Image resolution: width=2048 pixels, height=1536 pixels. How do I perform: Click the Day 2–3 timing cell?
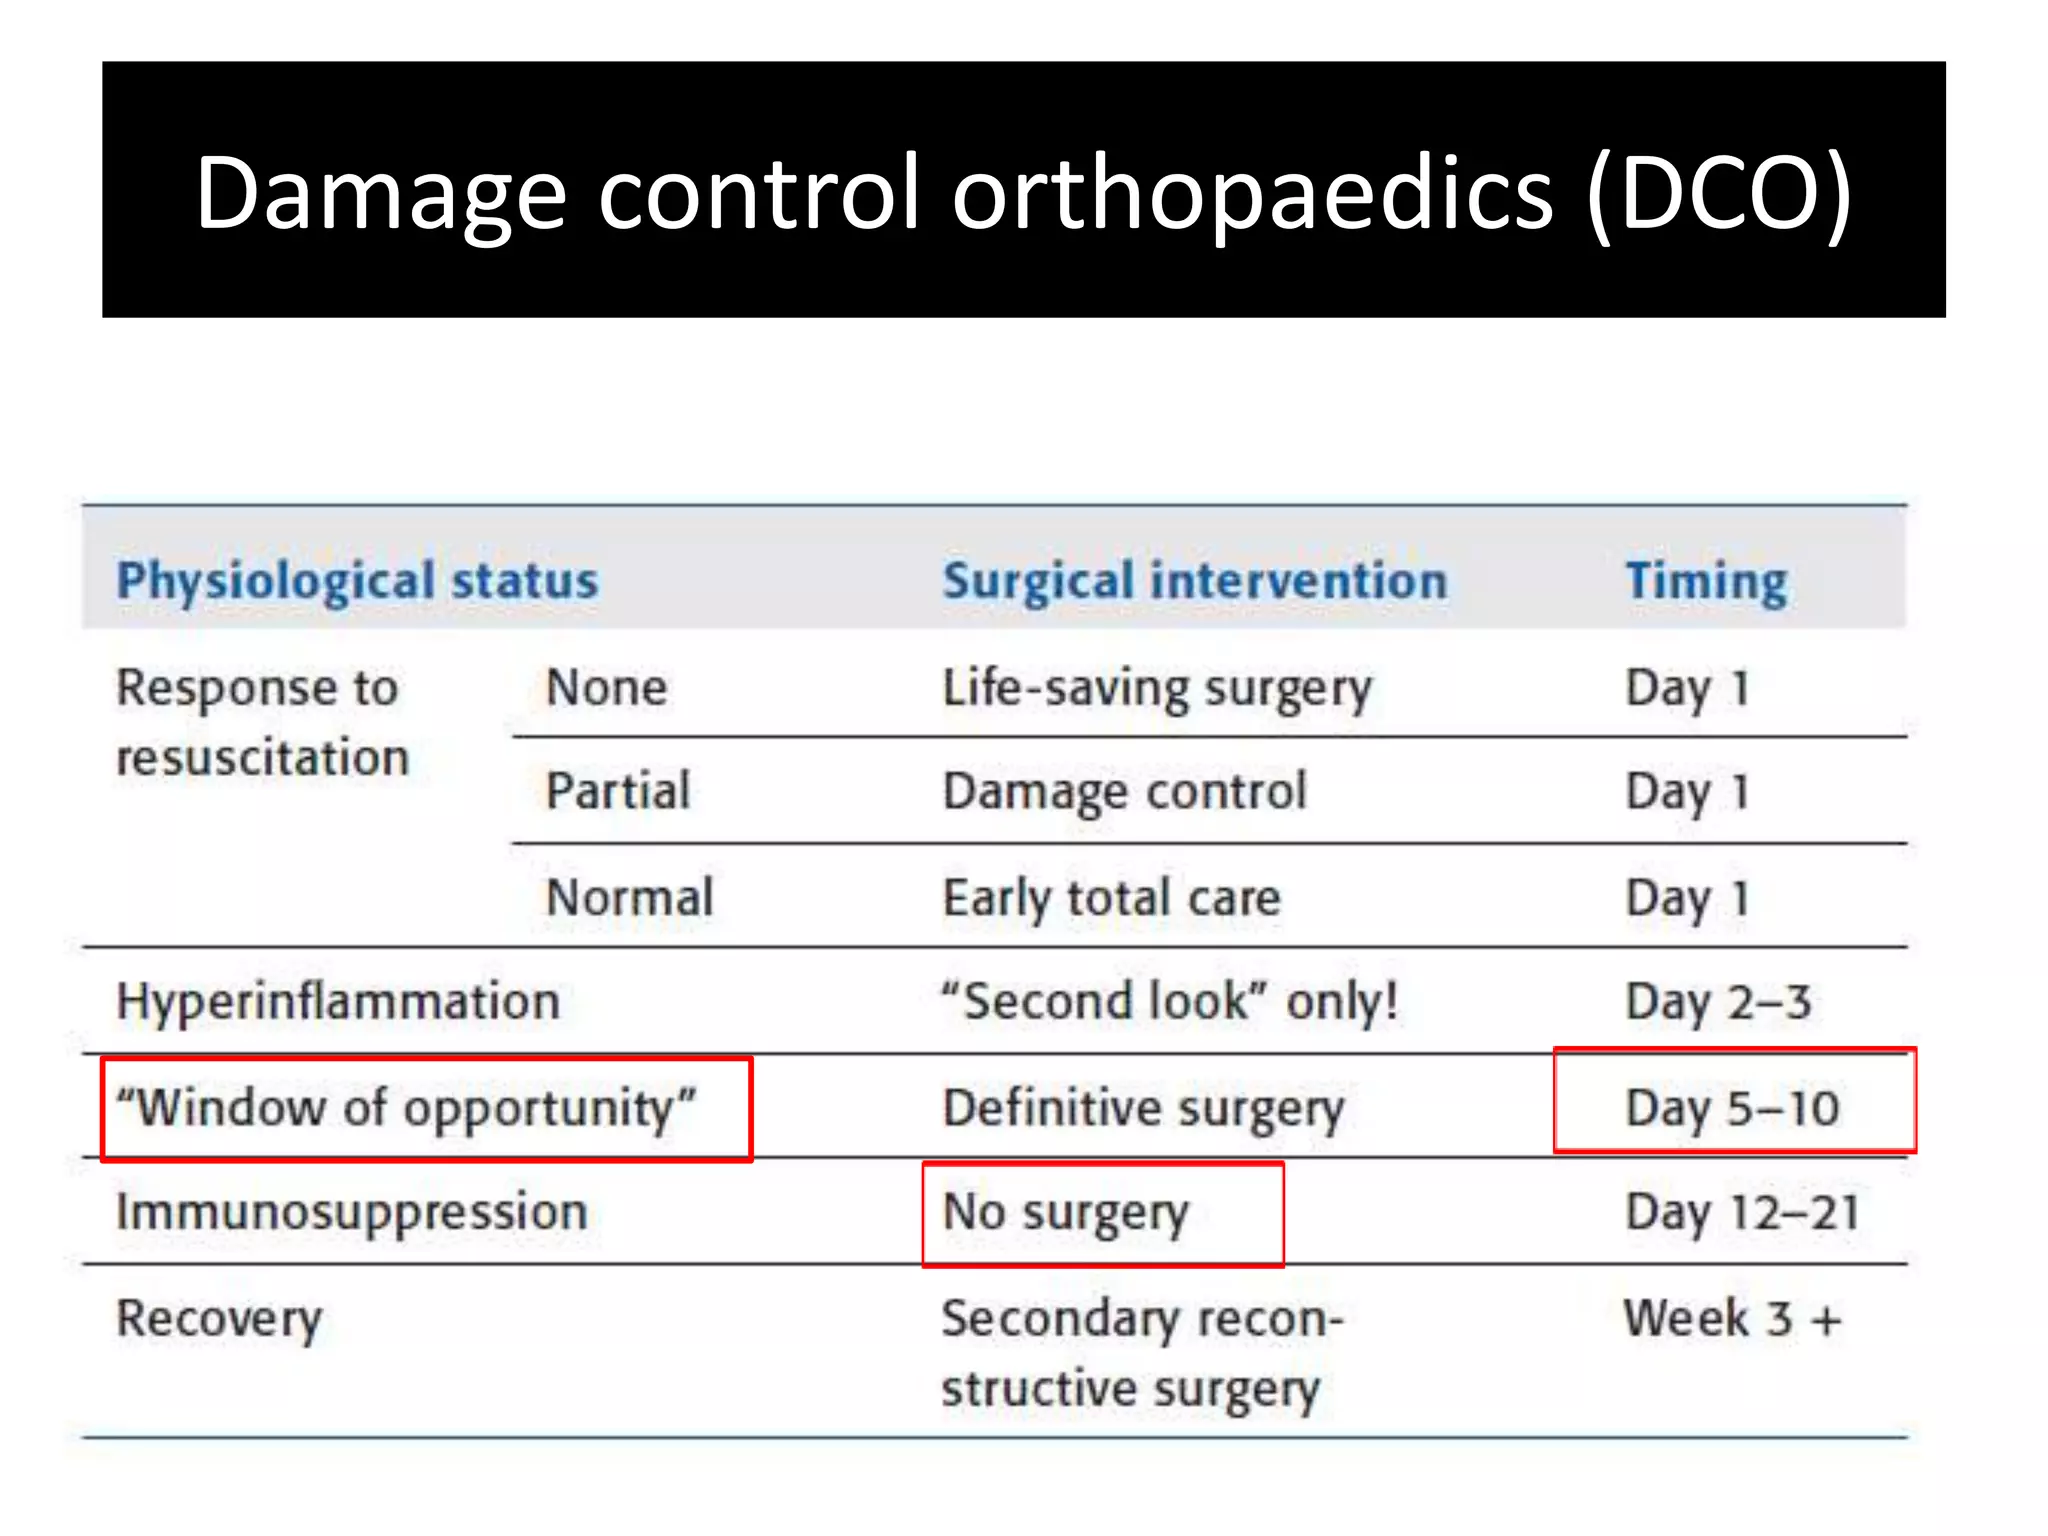click(x=1718, y=1003)
